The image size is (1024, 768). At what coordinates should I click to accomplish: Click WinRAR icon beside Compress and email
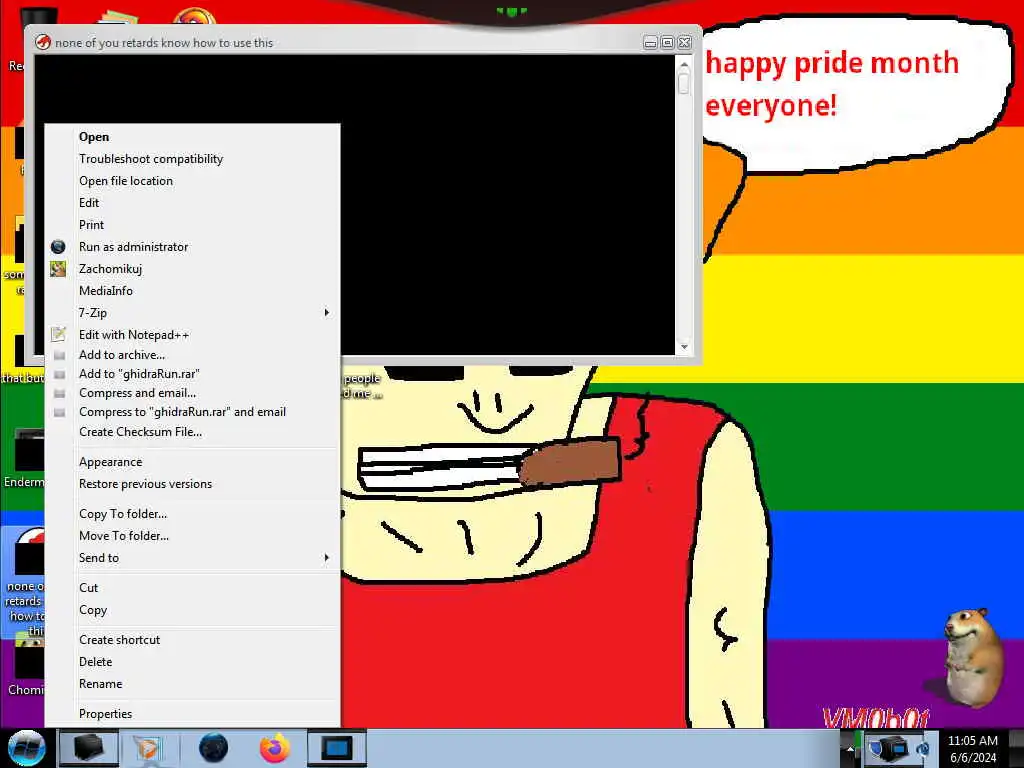point(59,393)
